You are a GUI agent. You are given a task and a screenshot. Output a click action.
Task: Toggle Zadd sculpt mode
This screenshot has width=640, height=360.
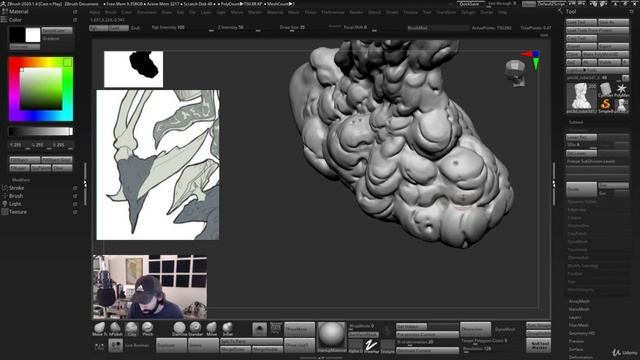[x=119, y=28]
